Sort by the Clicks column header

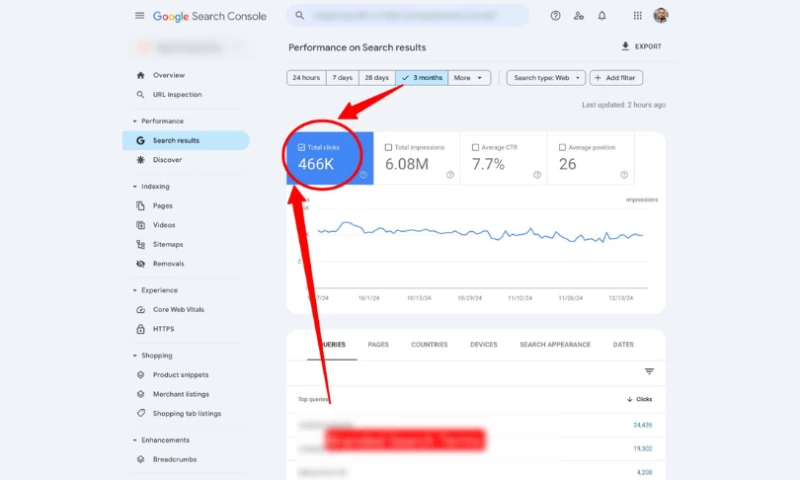[x=639, y=399]
